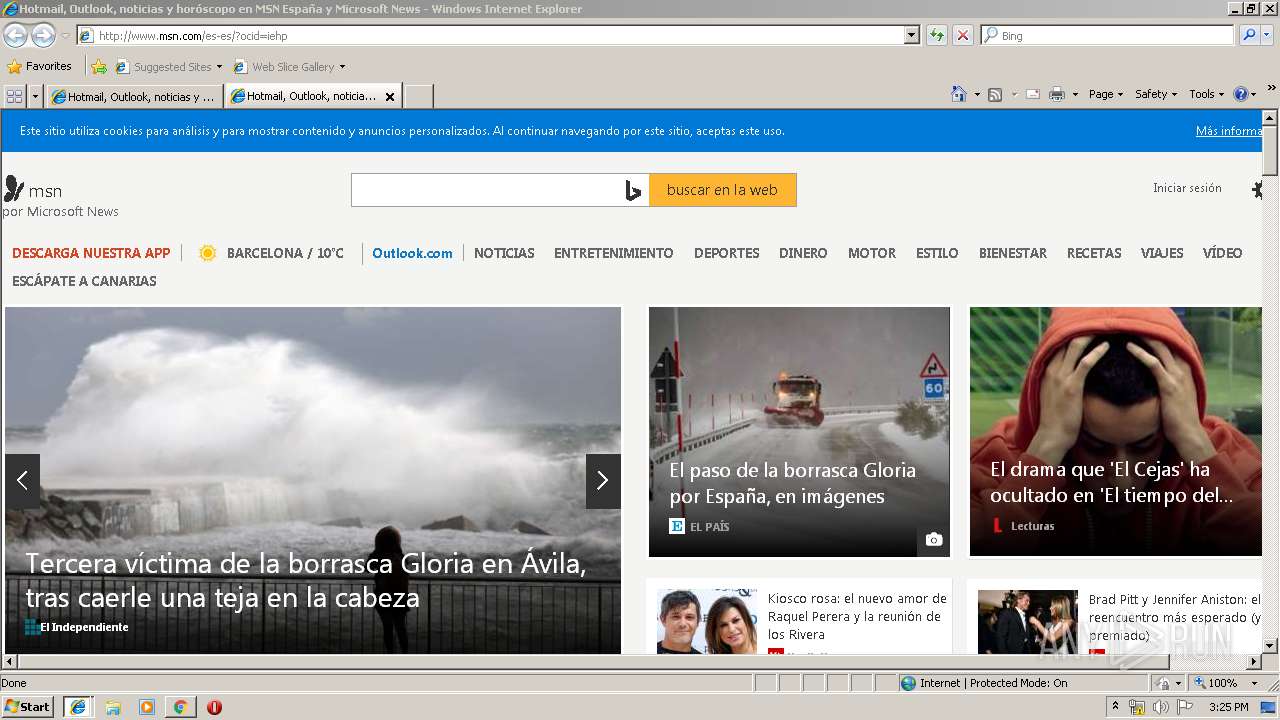Open the borrasca Gloria en imágenes card
The image size is (1280, 720).
point(799,432)
